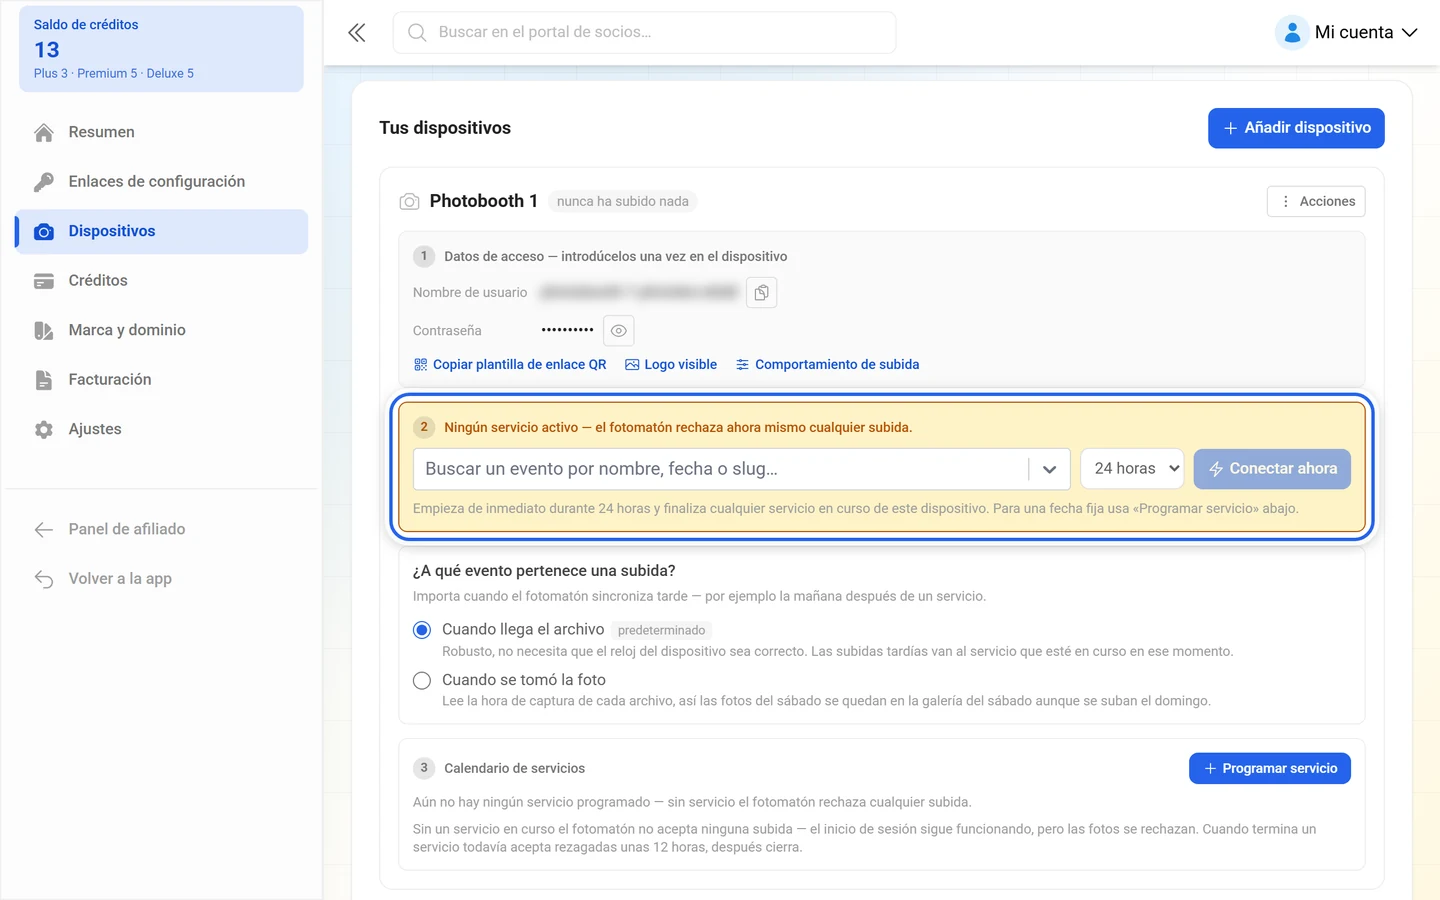This screenshot has height=900, width=1440.
Task: Open the Créditos section
Action: point(161,281)
